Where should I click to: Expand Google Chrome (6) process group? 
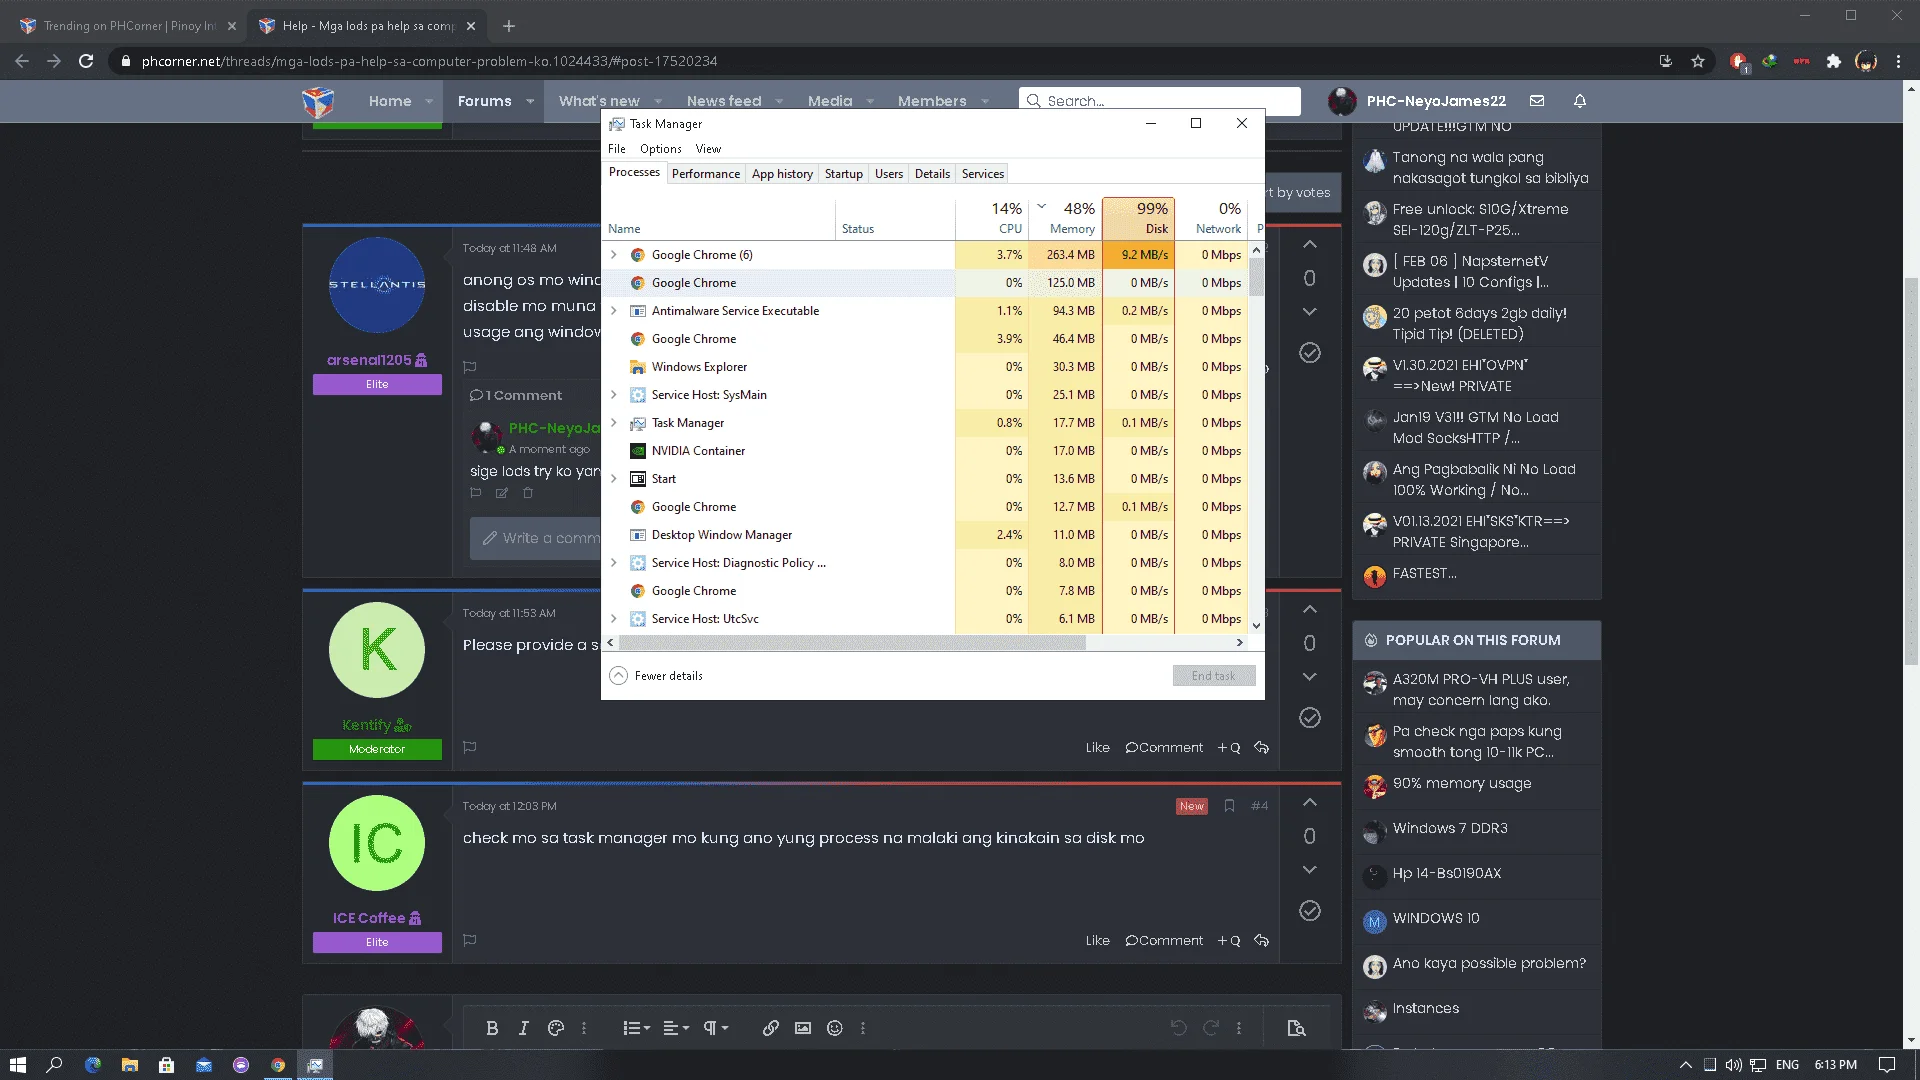tap(614, 255)
